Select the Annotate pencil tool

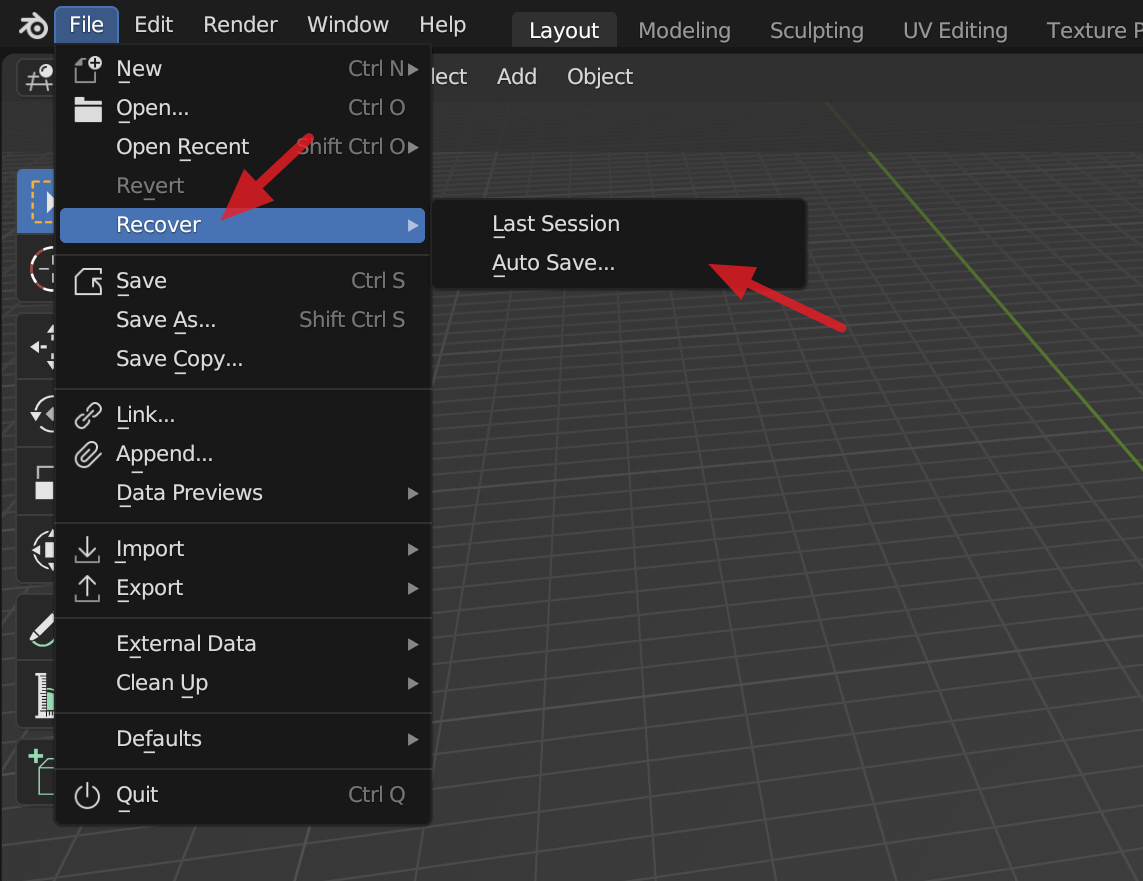point(36,627)
